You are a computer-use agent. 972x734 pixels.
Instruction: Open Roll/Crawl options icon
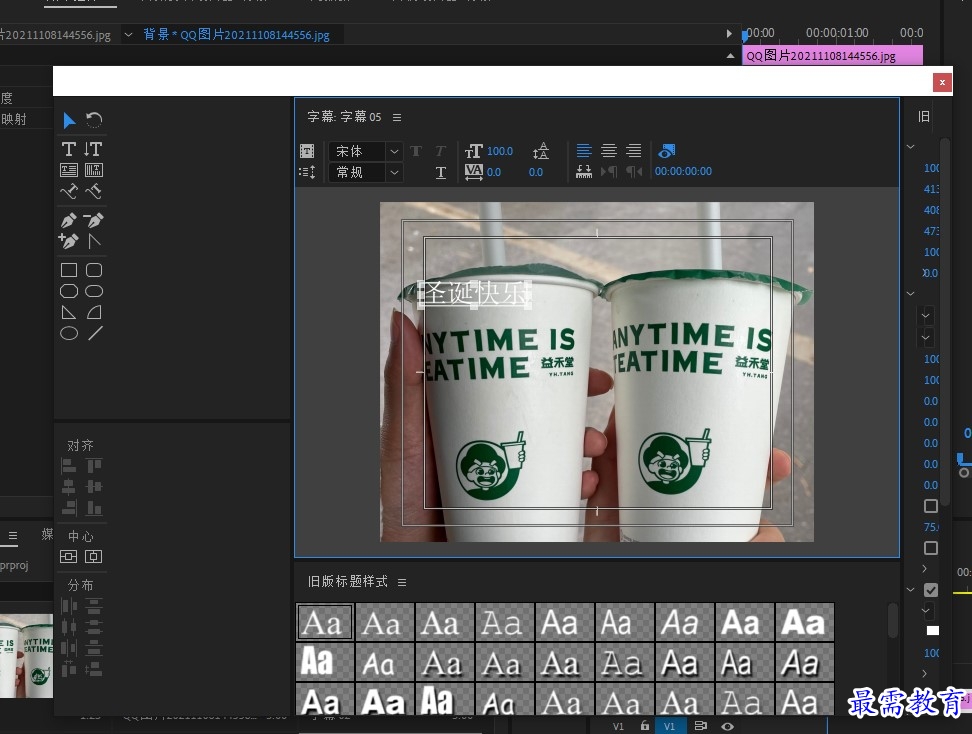pos(307,172)
